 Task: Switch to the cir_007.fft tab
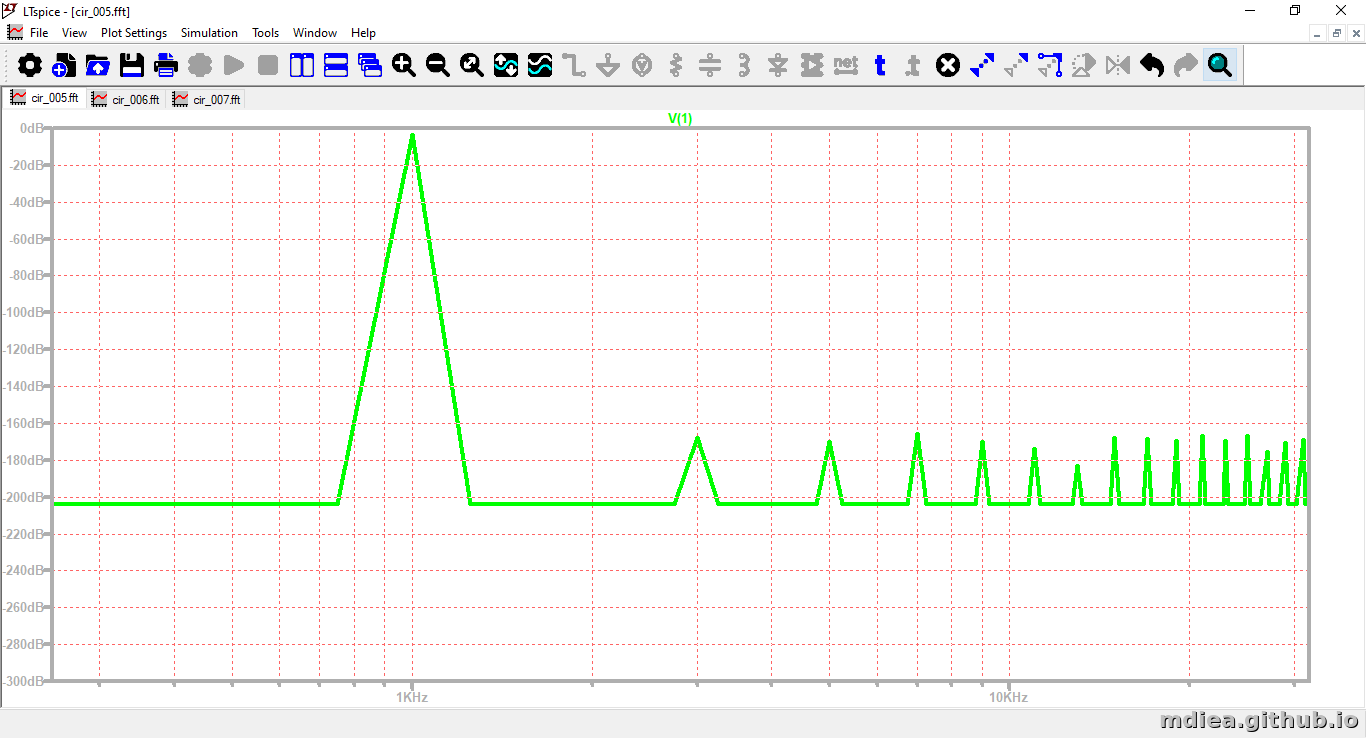pyautogui.click(x=207, y=99)
